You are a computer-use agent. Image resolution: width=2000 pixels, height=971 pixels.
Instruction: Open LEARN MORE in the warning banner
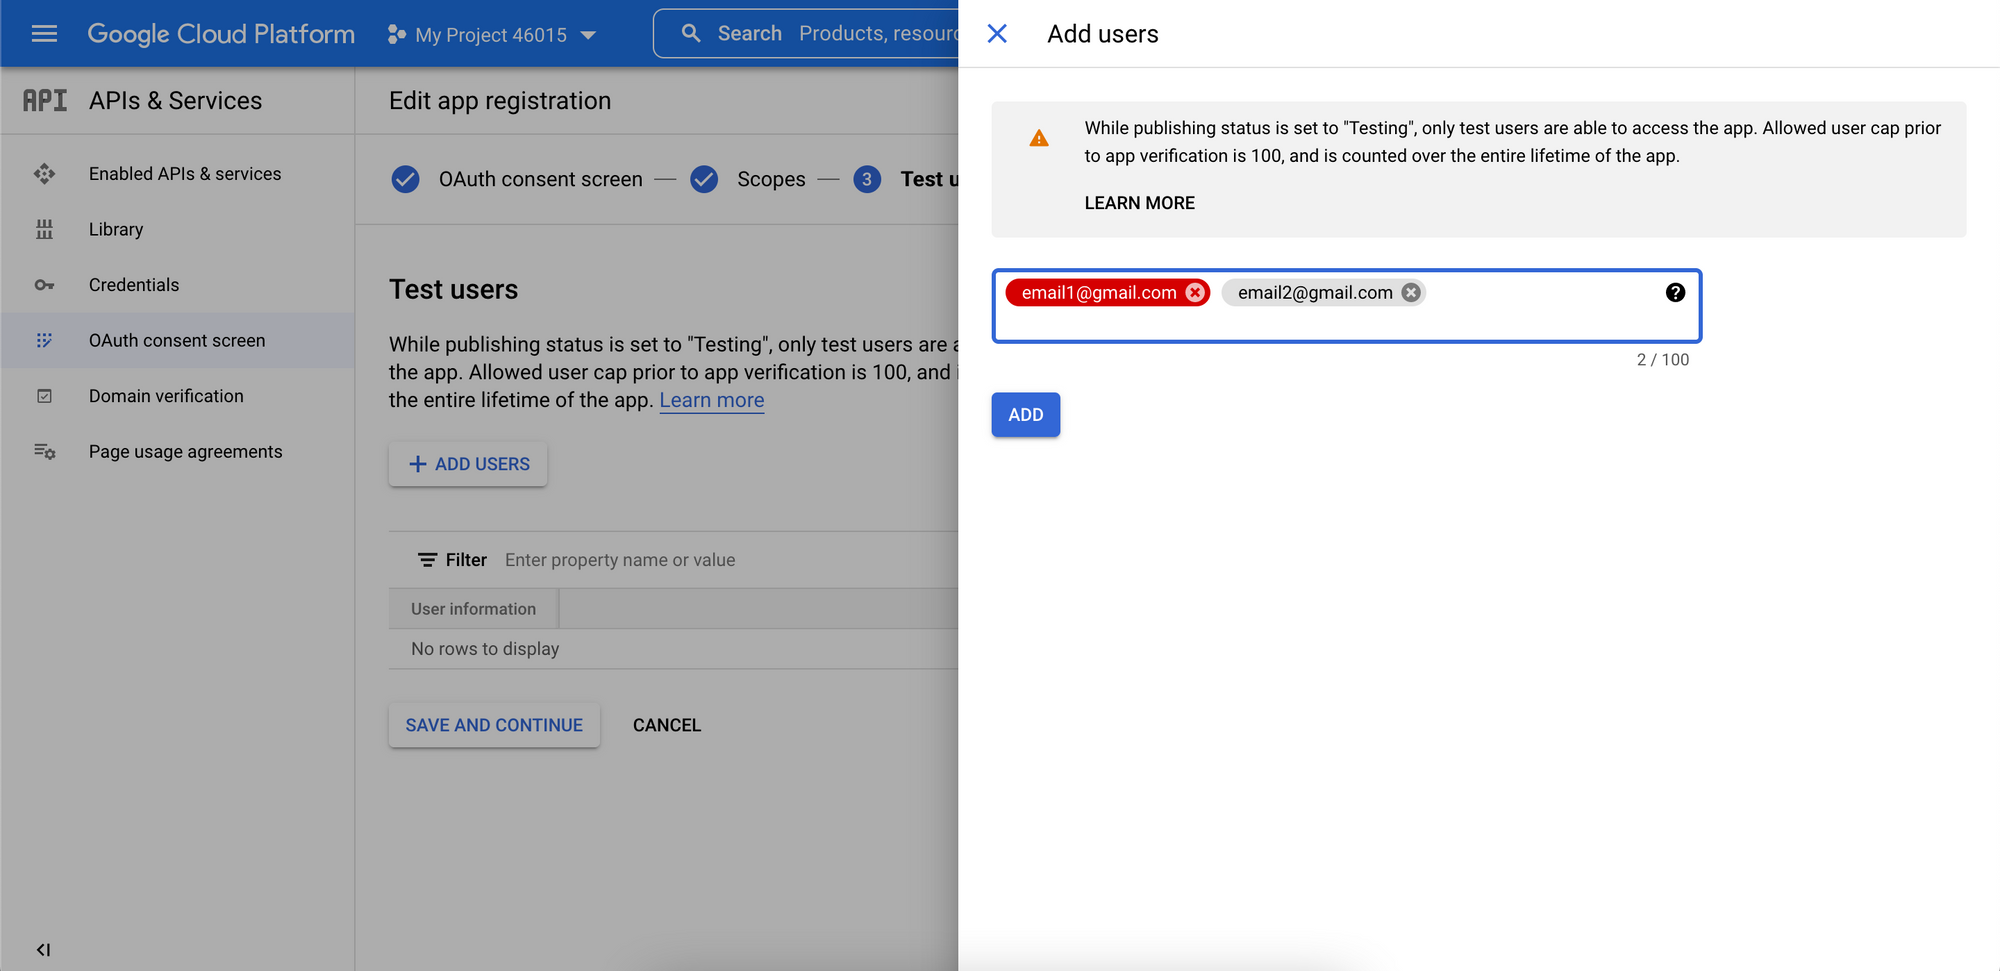[1139, 203]
